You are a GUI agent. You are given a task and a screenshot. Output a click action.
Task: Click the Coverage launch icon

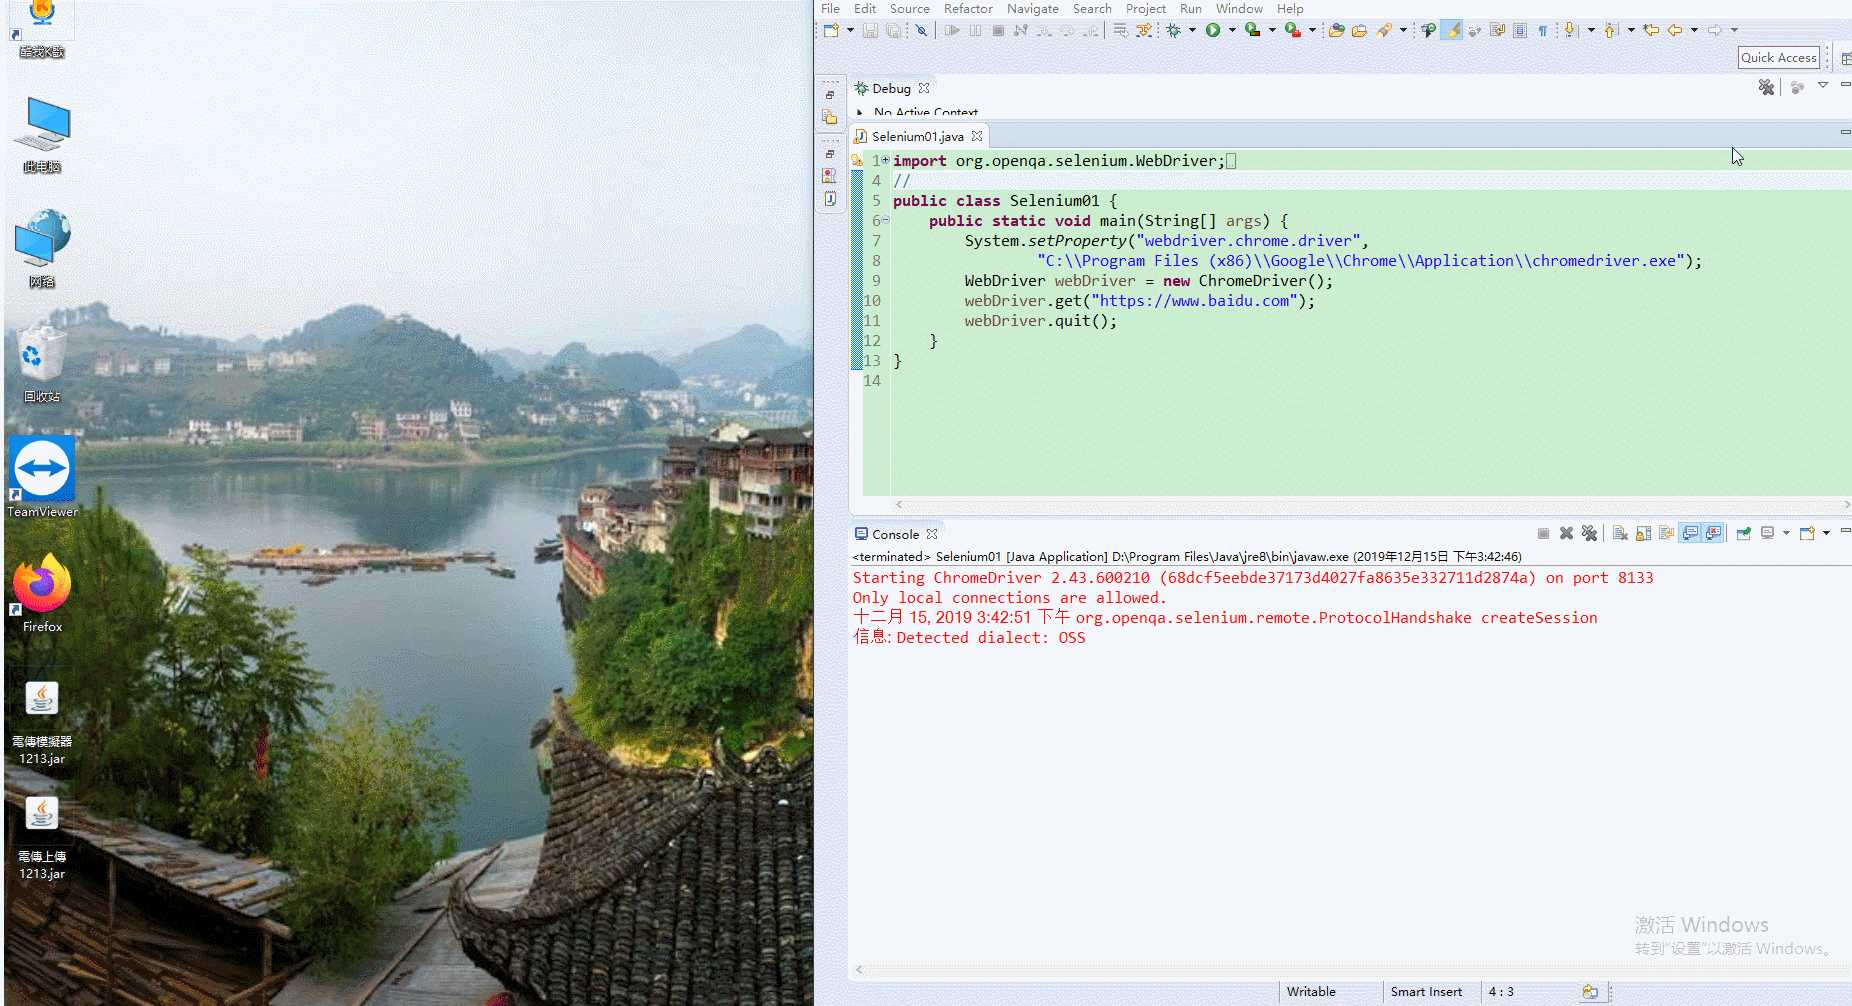[1252, 30]
